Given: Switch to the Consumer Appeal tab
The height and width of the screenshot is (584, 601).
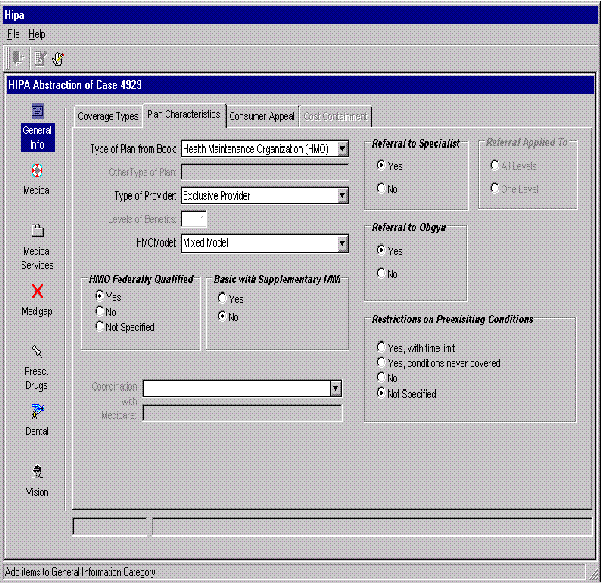Looking at the screenshot, I should point(260,116).
